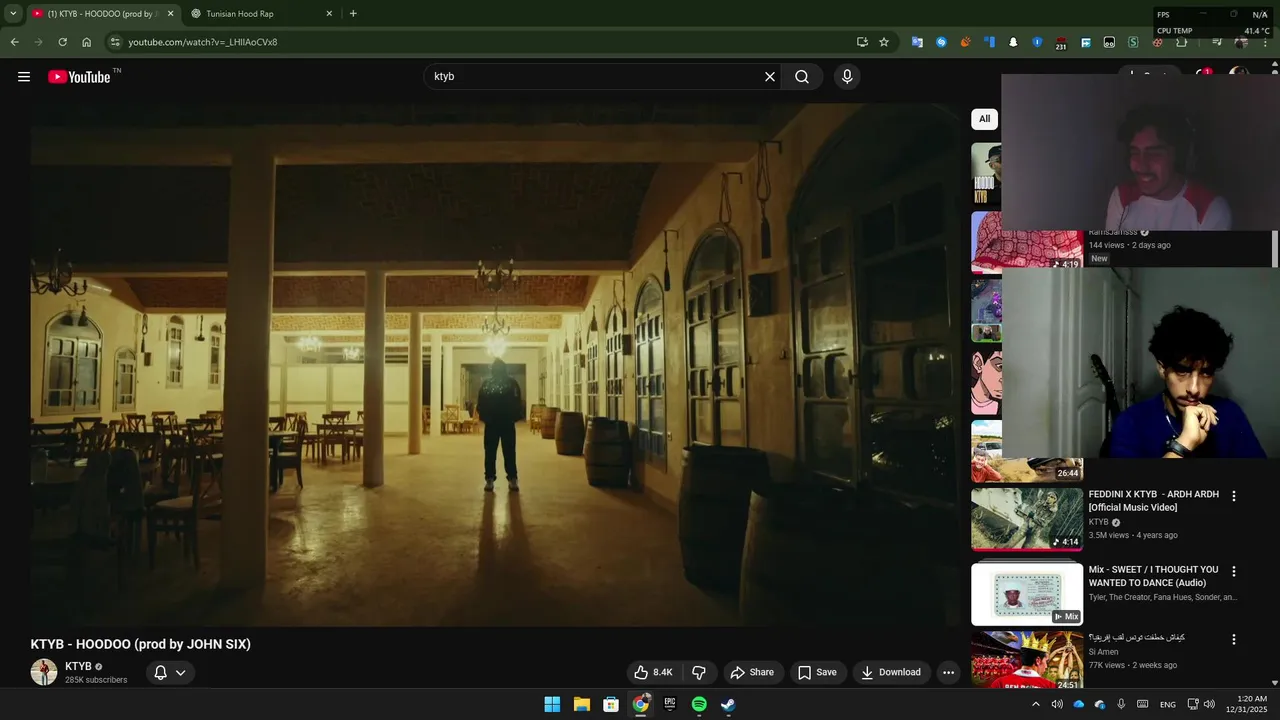Like the video showing 8.4K likes
The height and width of the screenshot is (720, 1280).
653,672
